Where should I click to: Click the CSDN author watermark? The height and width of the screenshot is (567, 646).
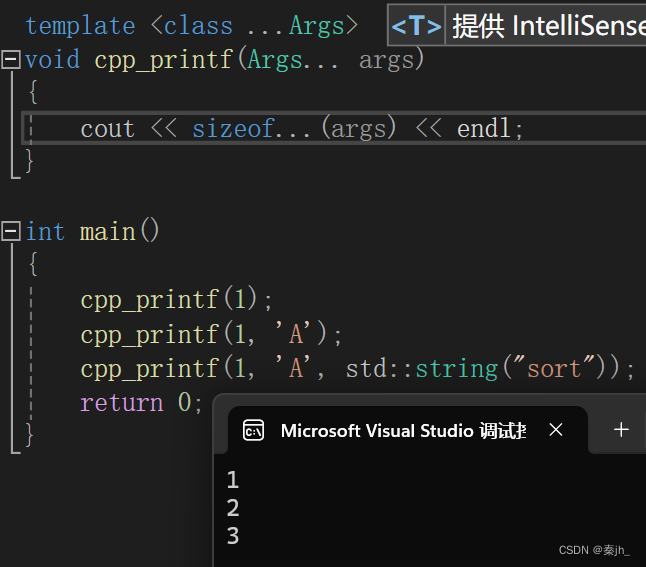[594, 550]
